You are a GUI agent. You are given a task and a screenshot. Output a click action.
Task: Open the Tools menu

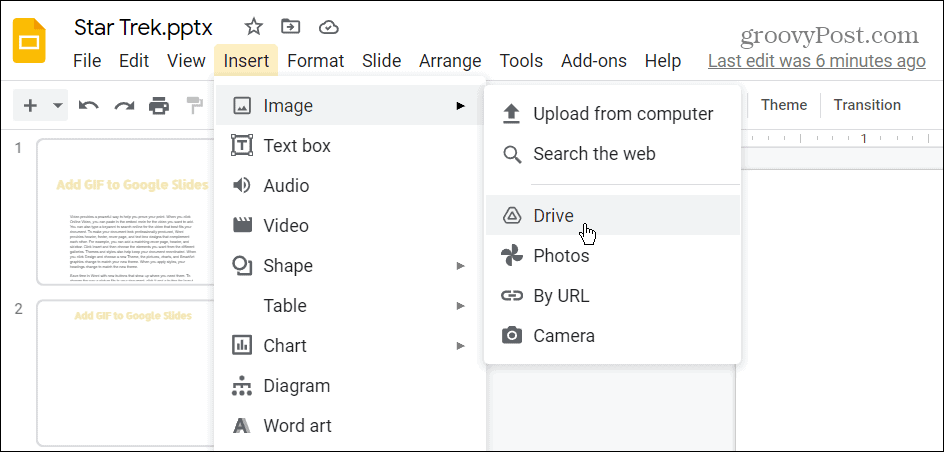point(521,61)
